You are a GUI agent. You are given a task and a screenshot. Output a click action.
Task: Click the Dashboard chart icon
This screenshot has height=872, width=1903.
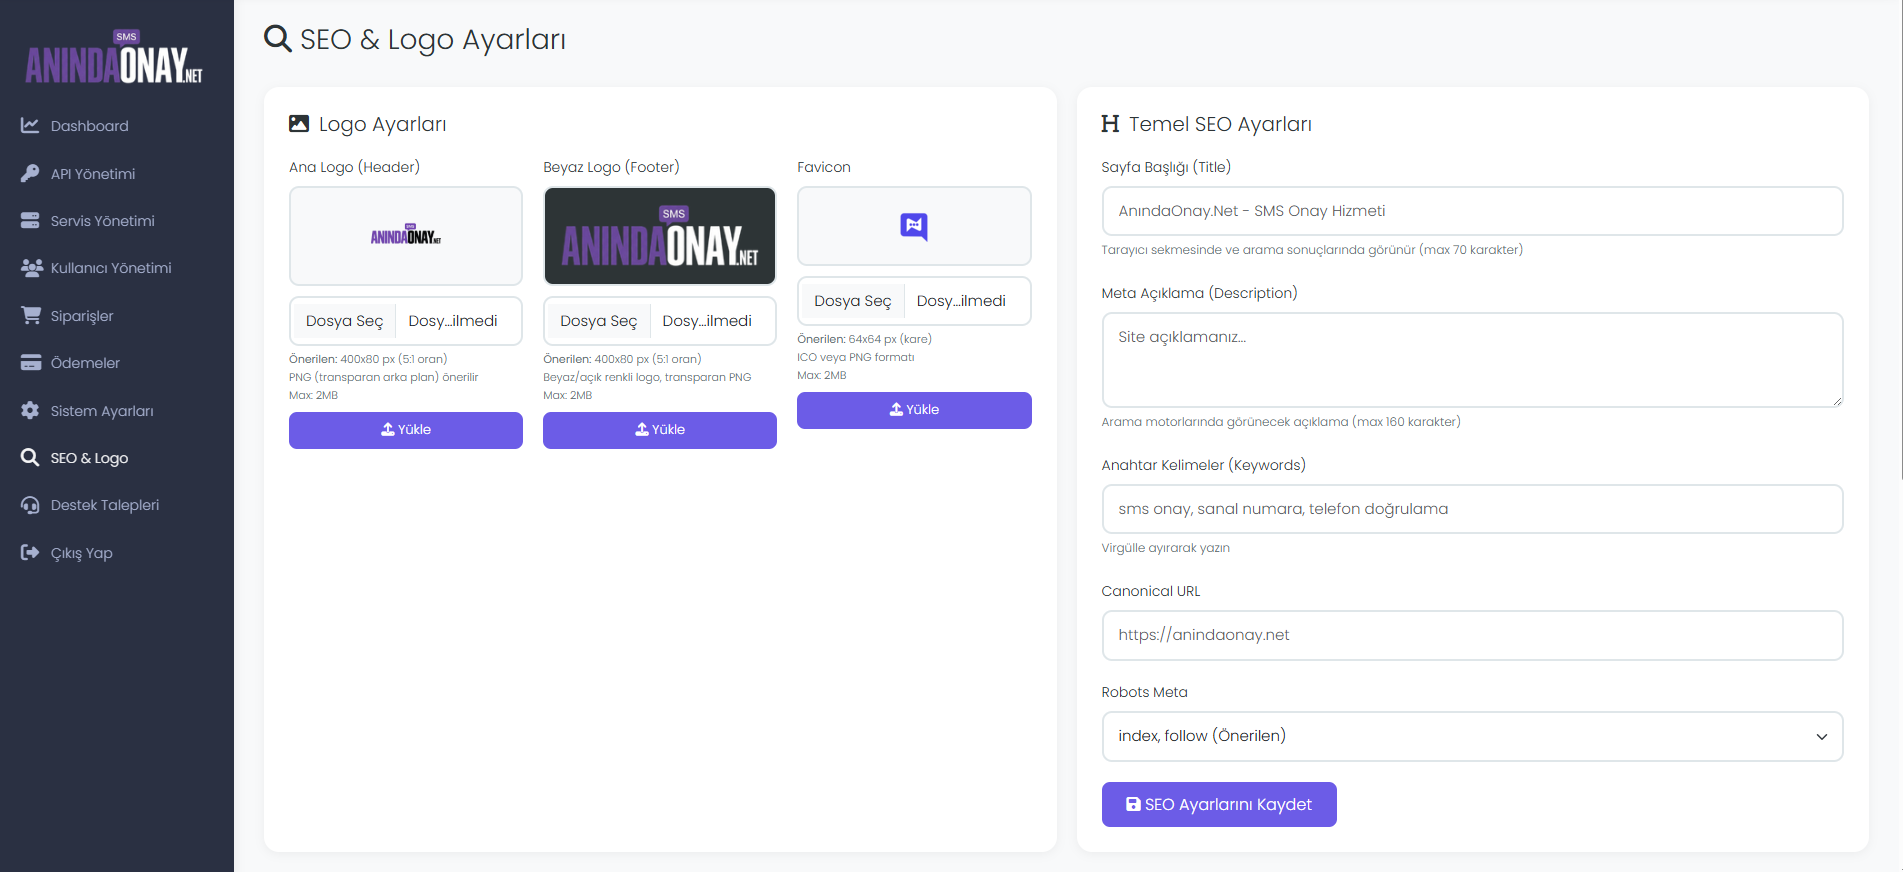(30, 126)
